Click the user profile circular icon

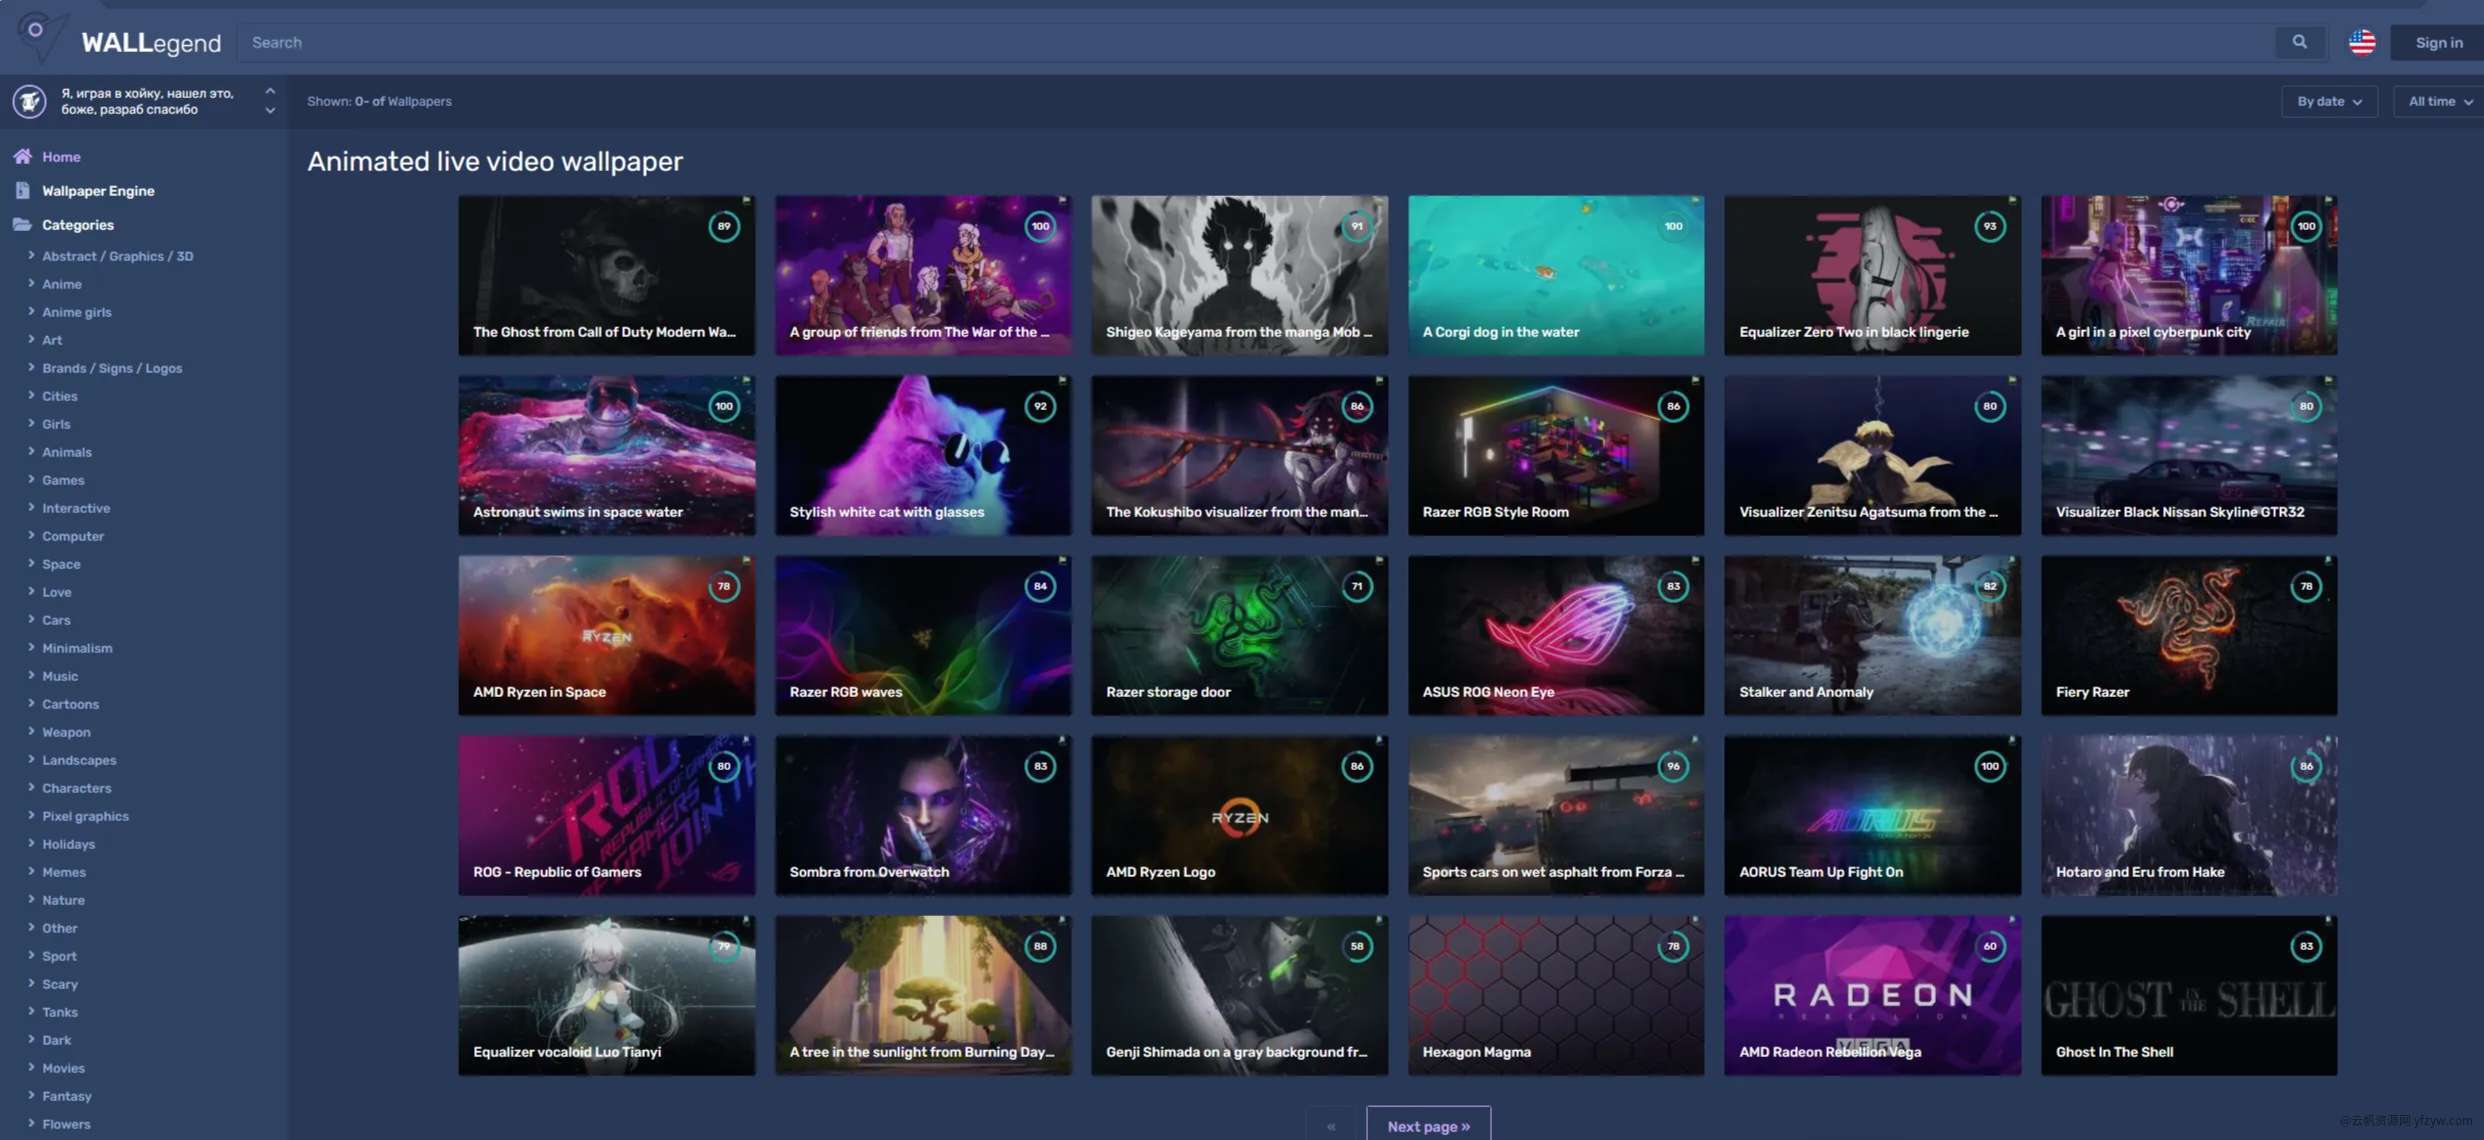pyautogui.click(x=29, y=101)
